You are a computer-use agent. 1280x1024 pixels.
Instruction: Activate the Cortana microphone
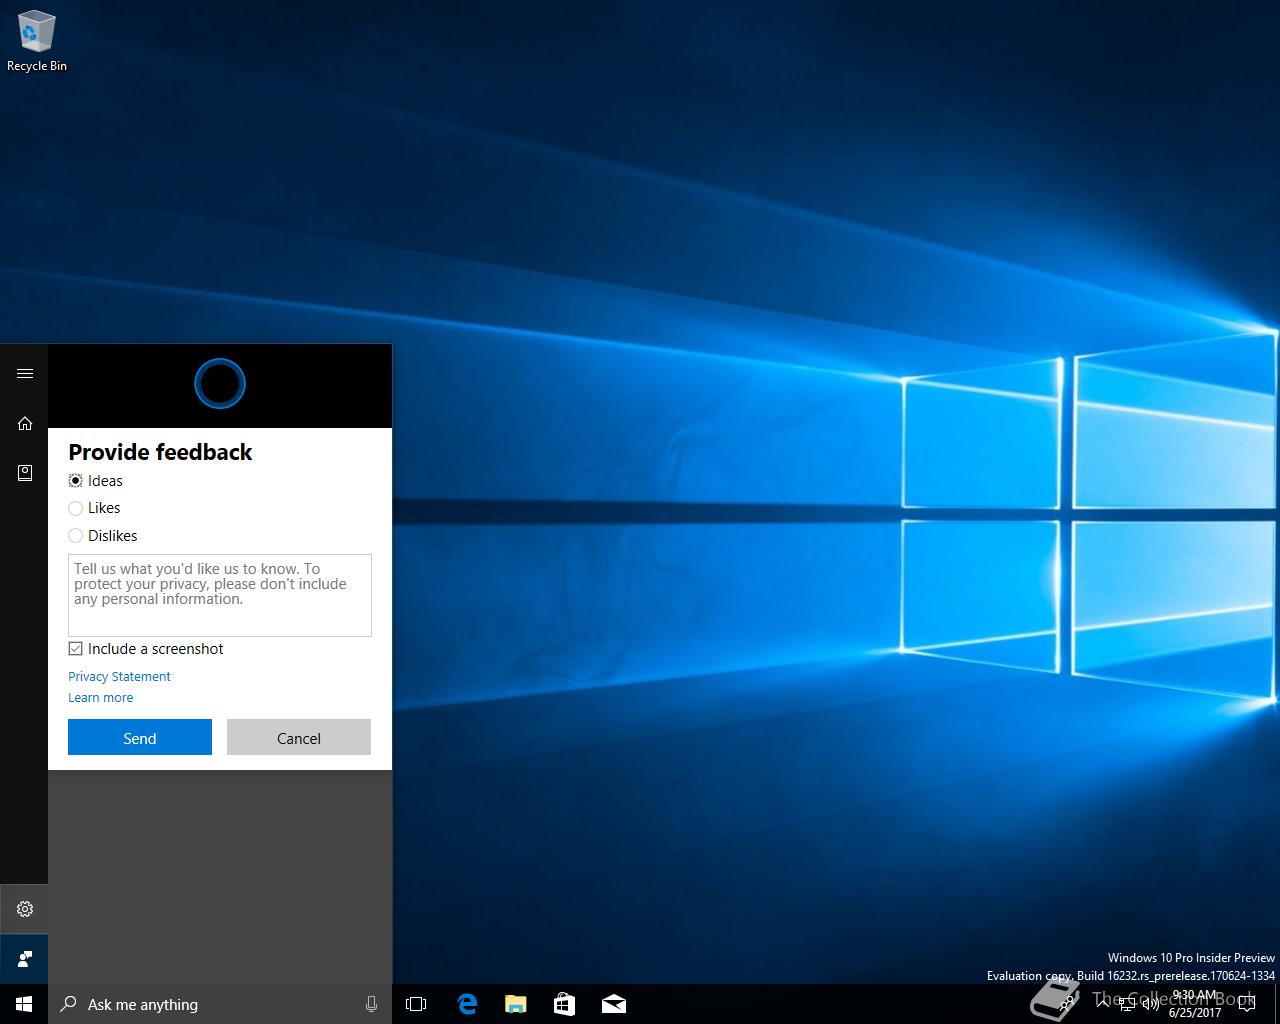pos(371,1004)
